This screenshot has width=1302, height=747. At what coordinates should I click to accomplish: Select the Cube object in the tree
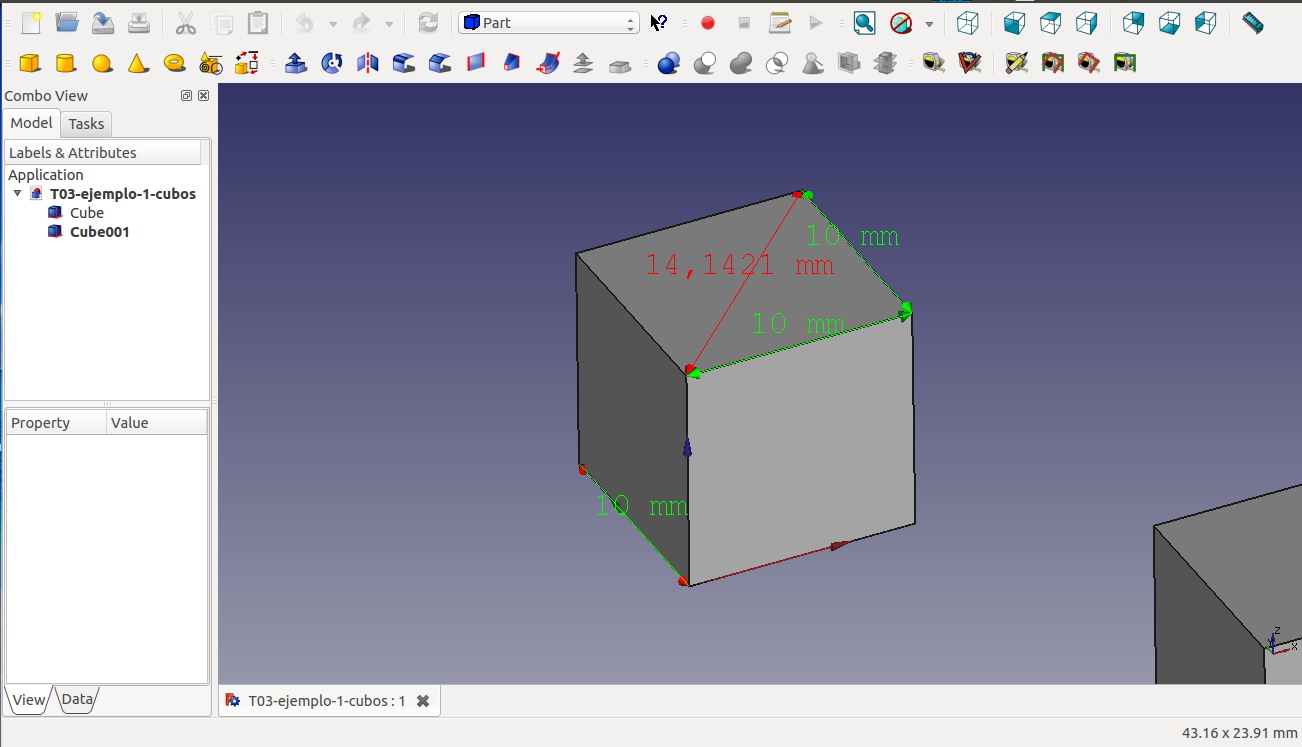pos(86,213)
